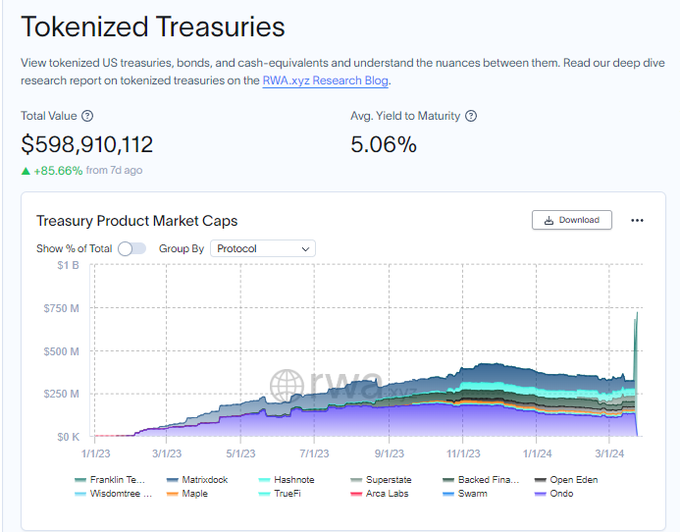Click the Treasury Product Market Caps title
Screen dimensions: 680x532
pos(137,221)
